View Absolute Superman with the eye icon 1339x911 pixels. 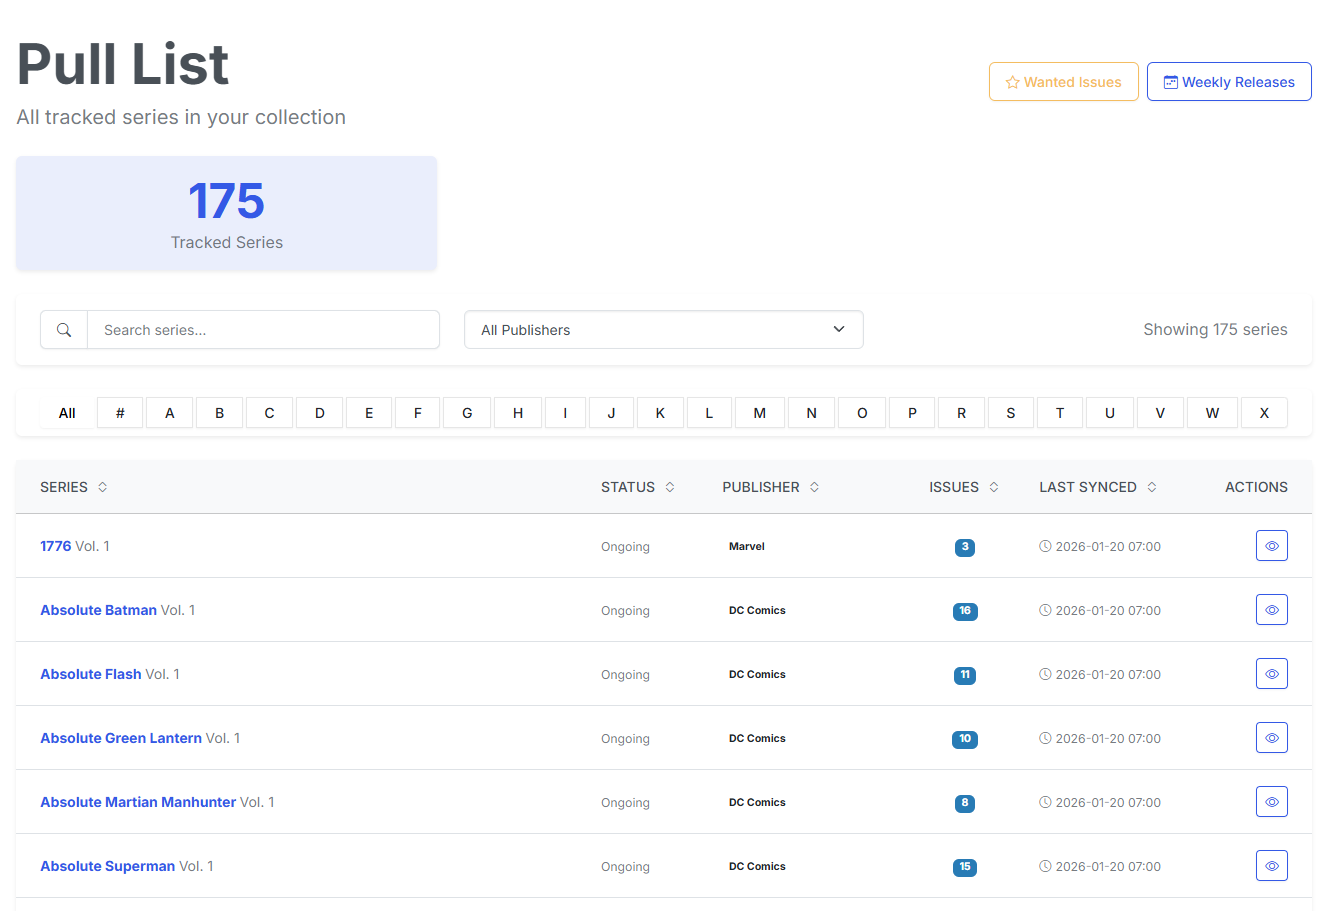click(1271, 866)
